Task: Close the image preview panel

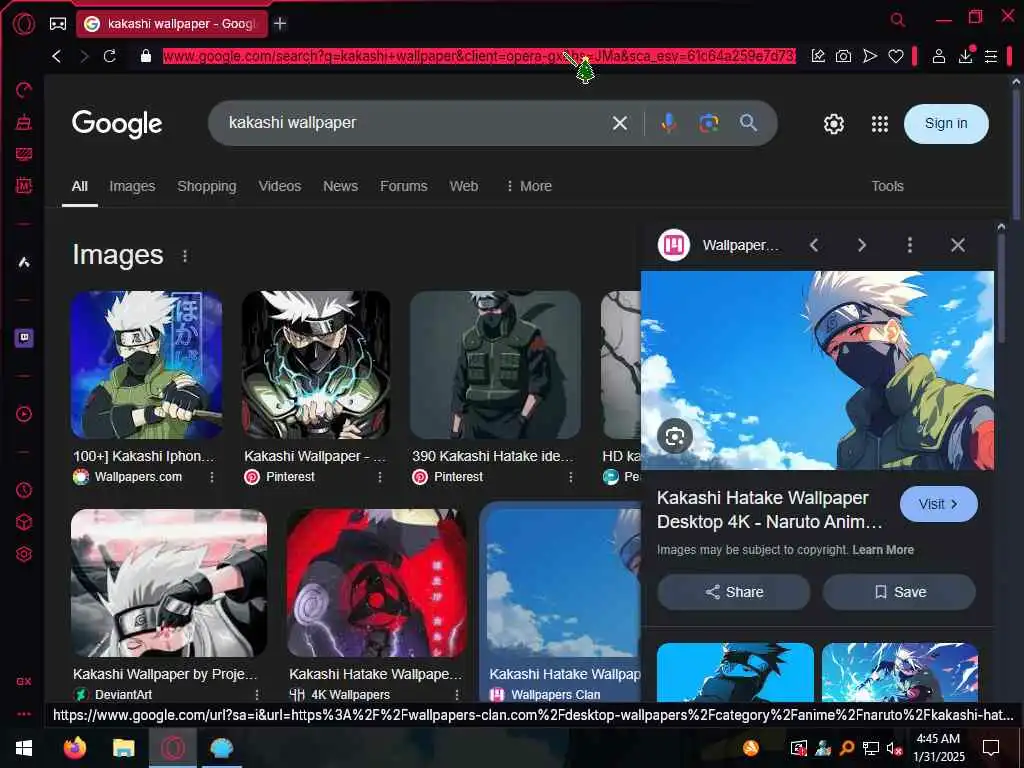Action: pyautogui.click(x=957, y=245)
